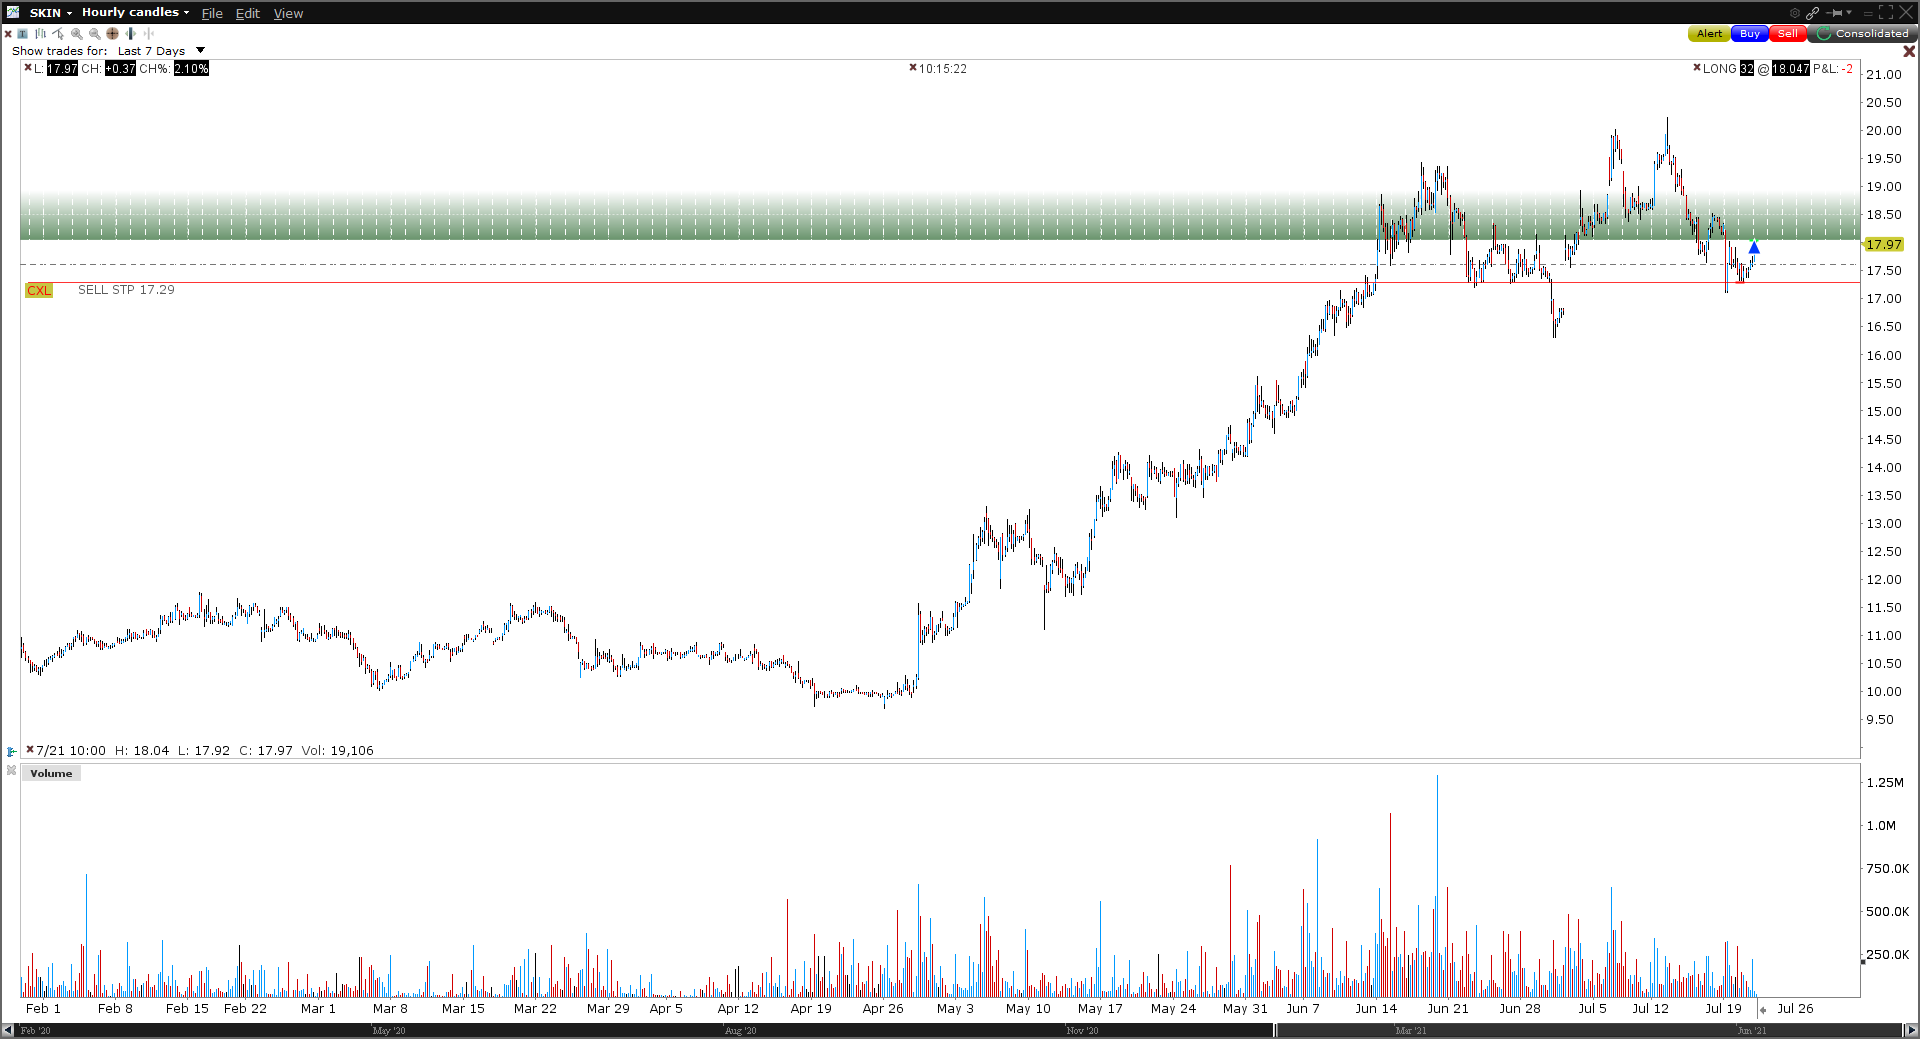The width and height of the screenshot is (1920, 1039).
Task: Close the last price quote label
Action: 28,67
